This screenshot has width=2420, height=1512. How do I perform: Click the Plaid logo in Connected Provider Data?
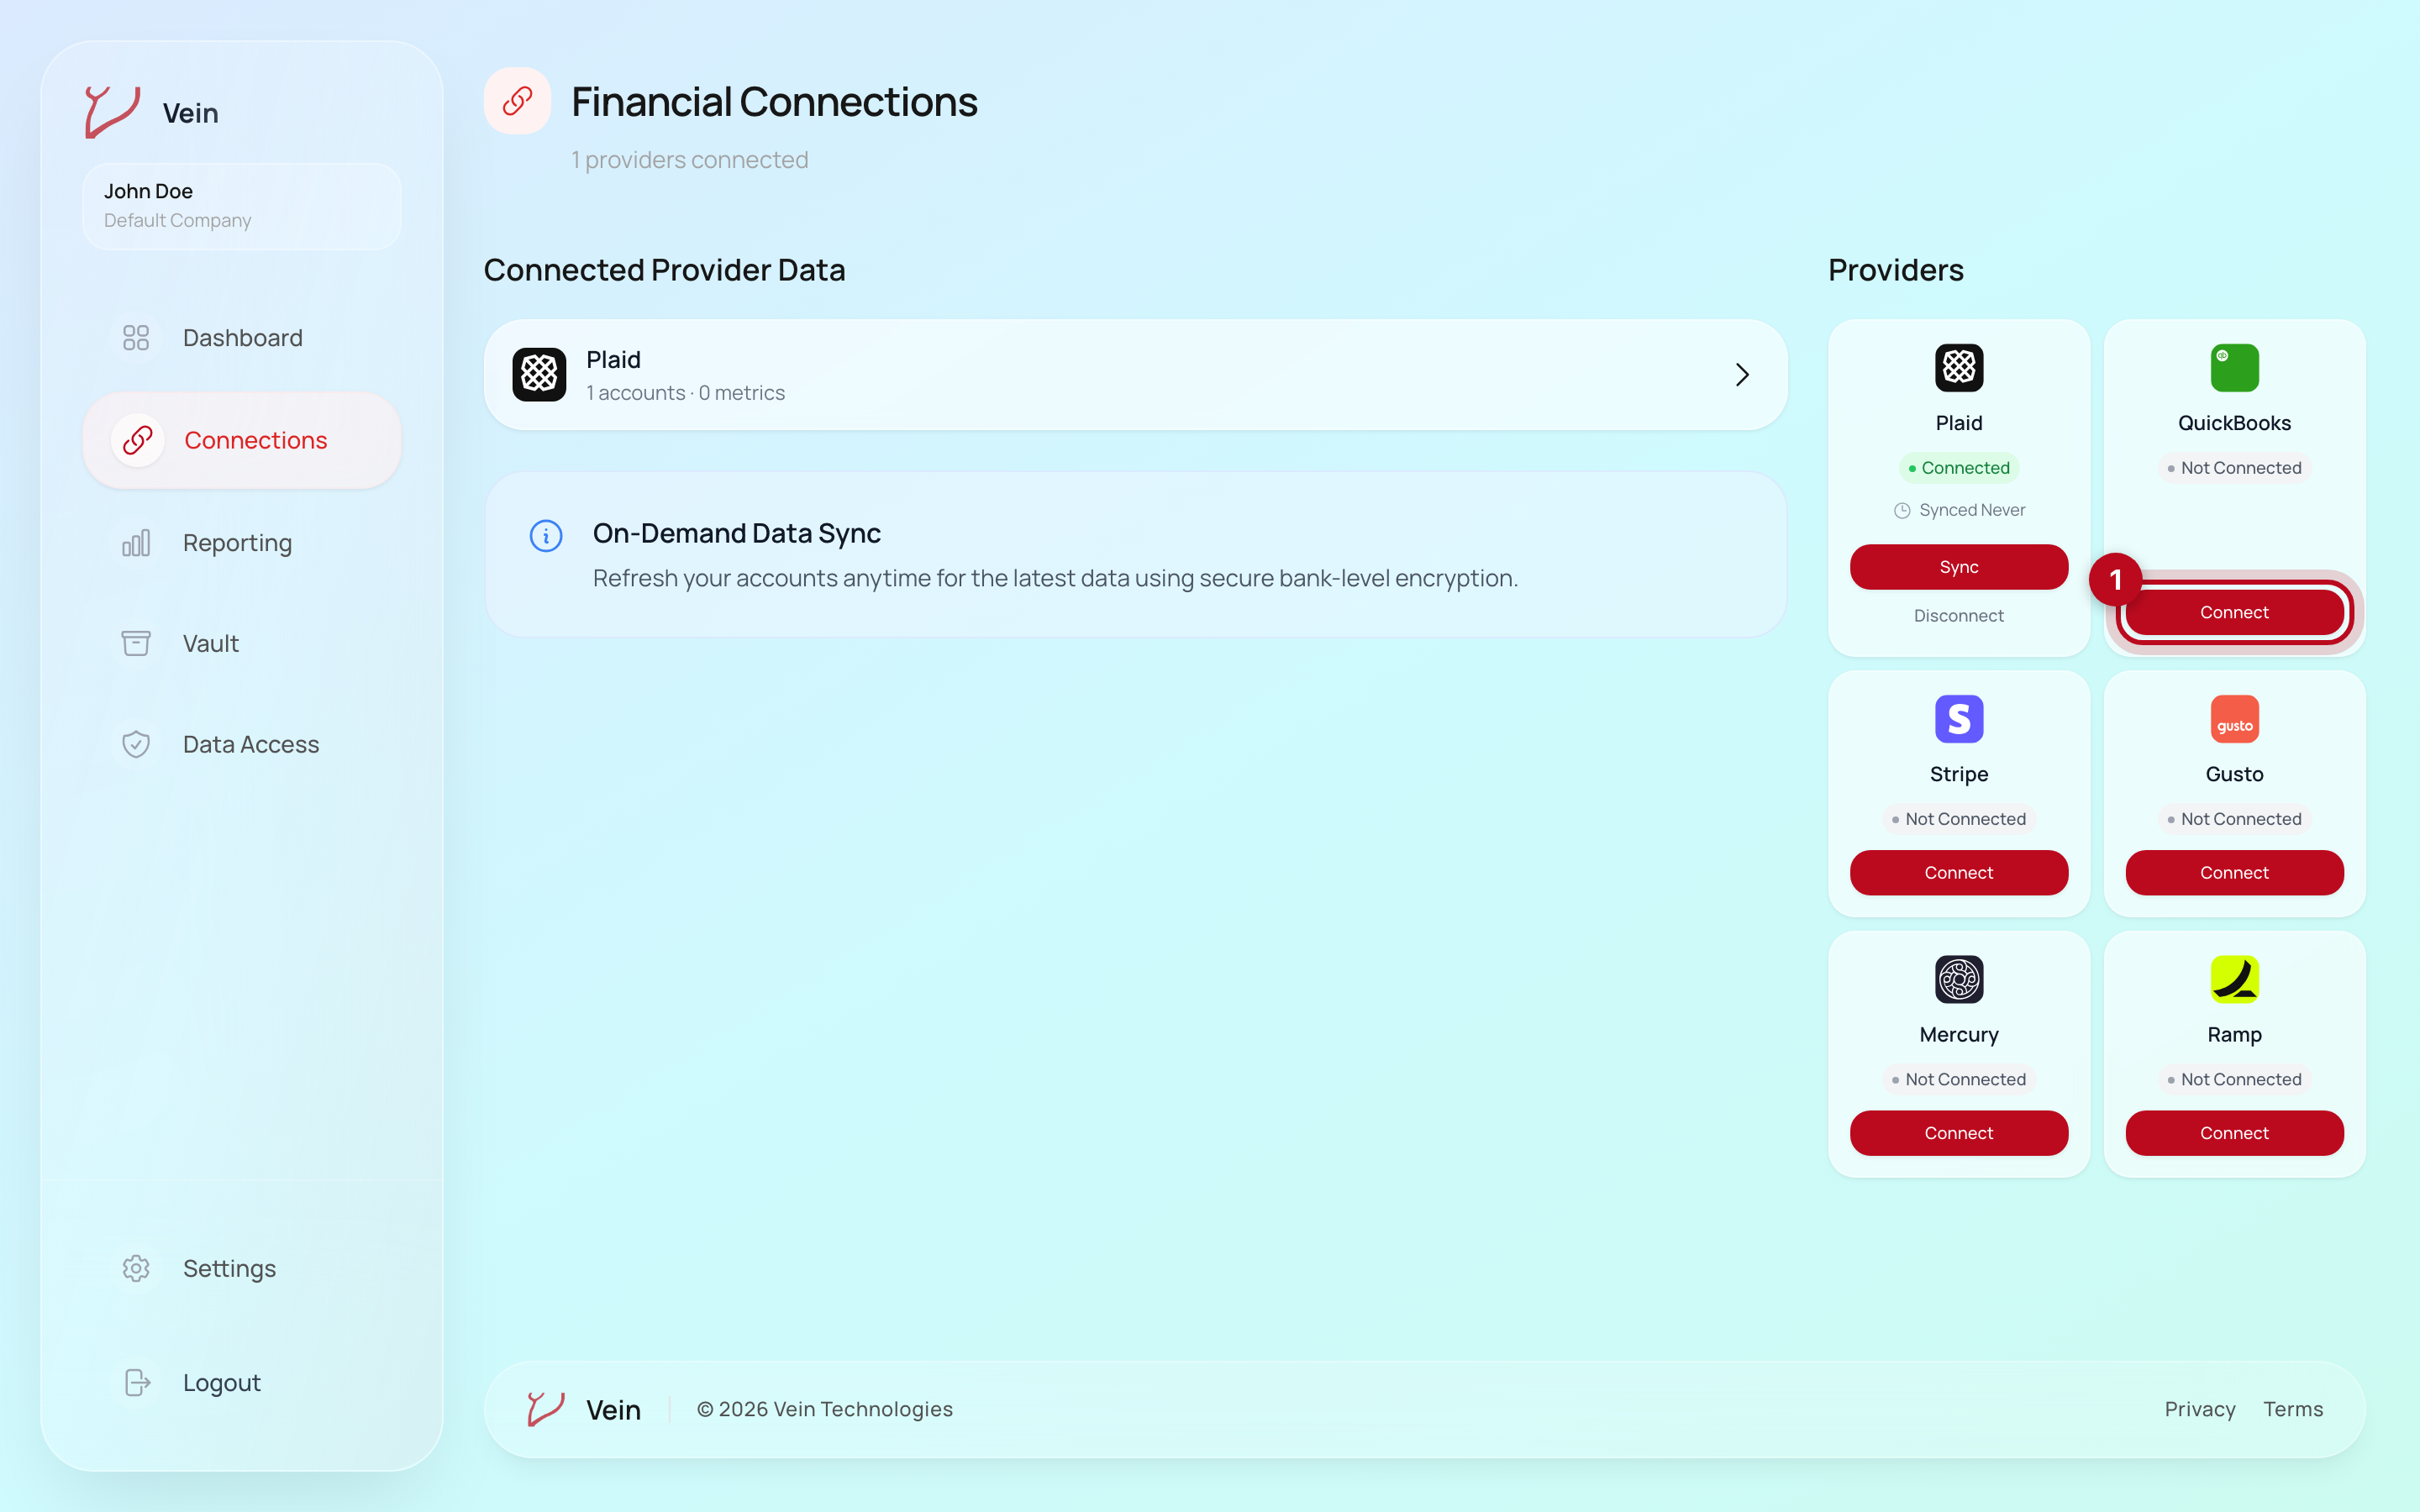tap(539, 374)
